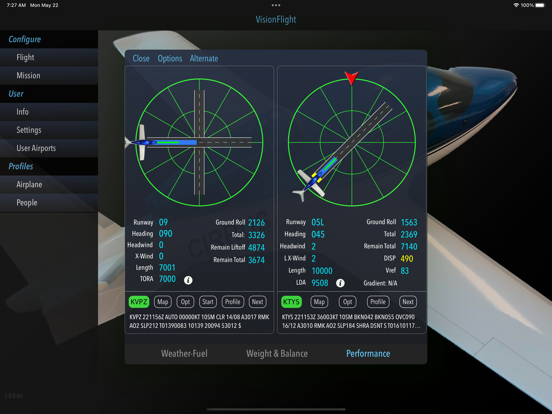Tap the Opt button under KVPZ
The image size is (552, 414).
point(185,302)
